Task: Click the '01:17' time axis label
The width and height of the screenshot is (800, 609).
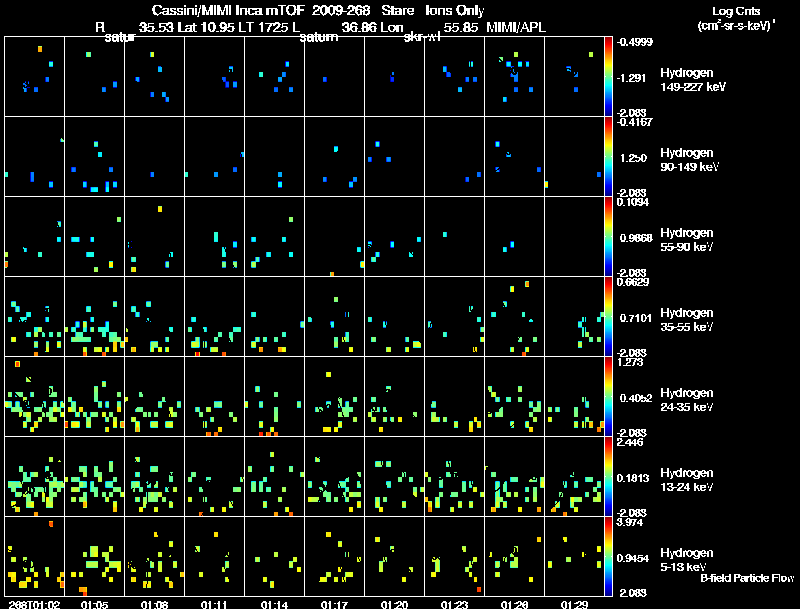Action: (334, 604)
